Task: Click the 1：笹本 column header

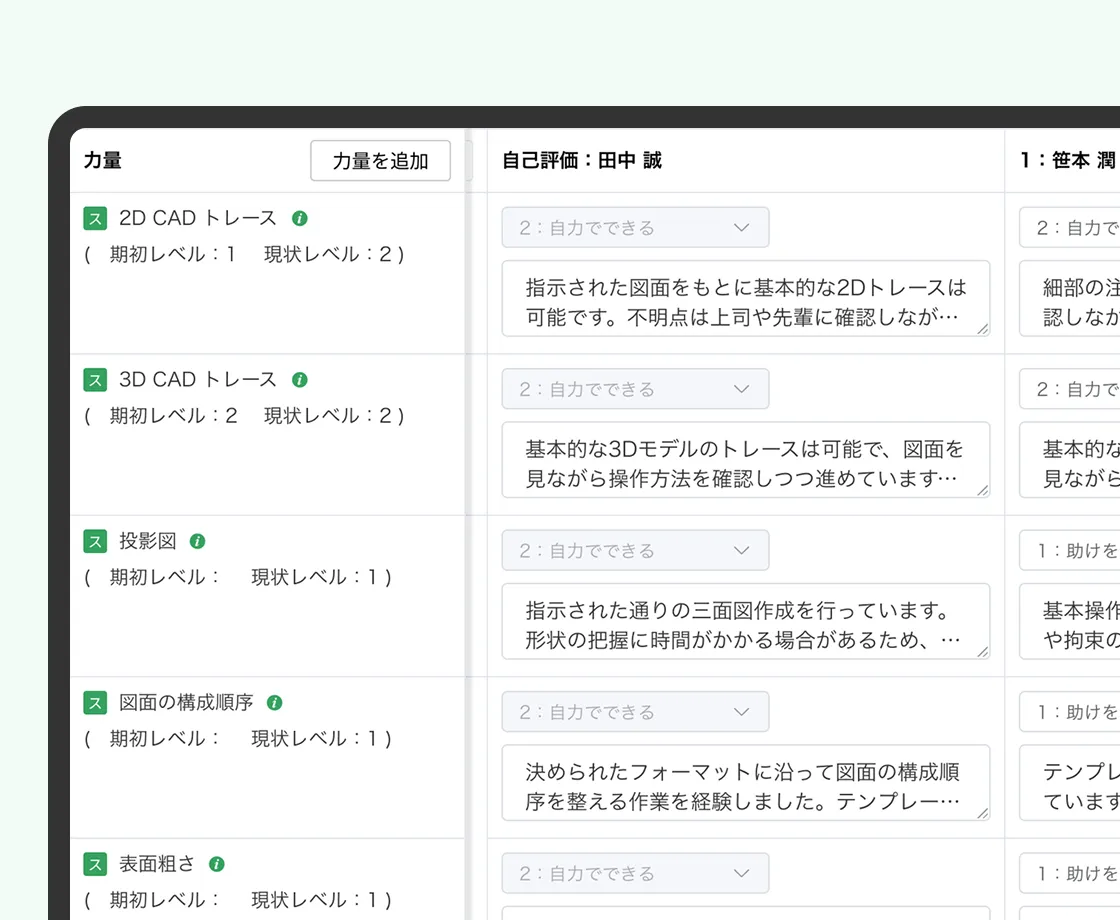Action: point(1069,161)
